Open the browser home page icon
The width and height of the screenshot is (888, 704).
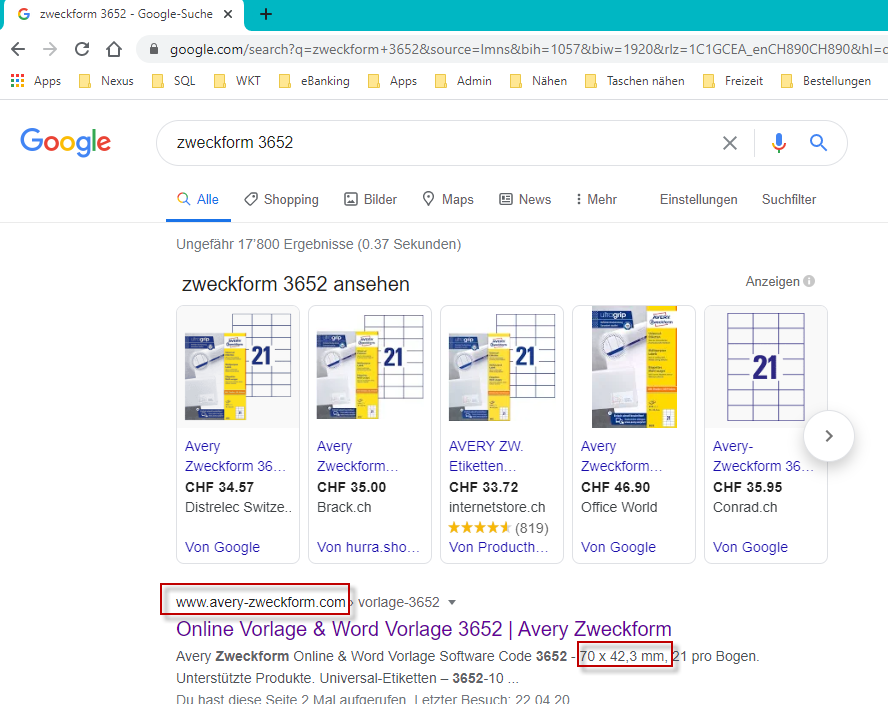click(x=114, y=49)
